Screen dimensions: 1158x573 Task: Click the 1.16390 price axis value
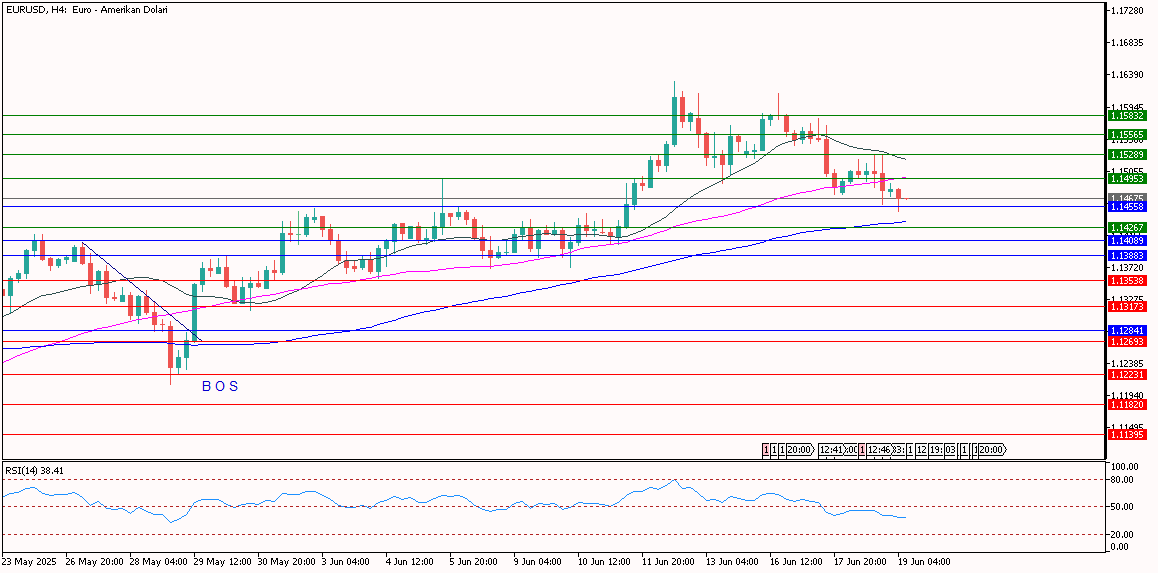[x=1128, y=75]
